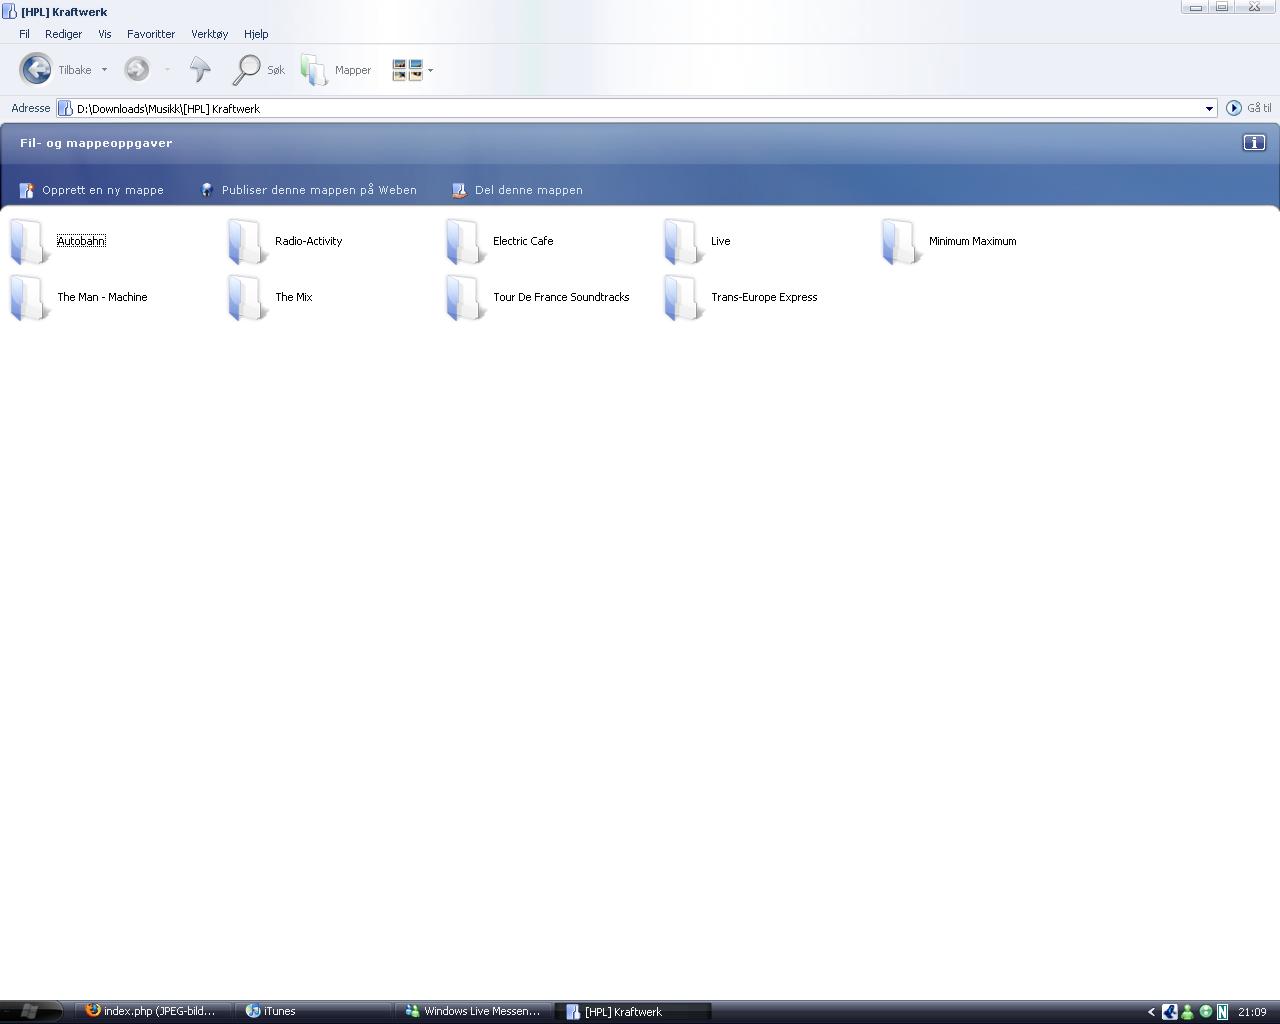The image size is (1280, 1024).
Task: Click Tour De France Soundtracks name
Action: [561, 297]
